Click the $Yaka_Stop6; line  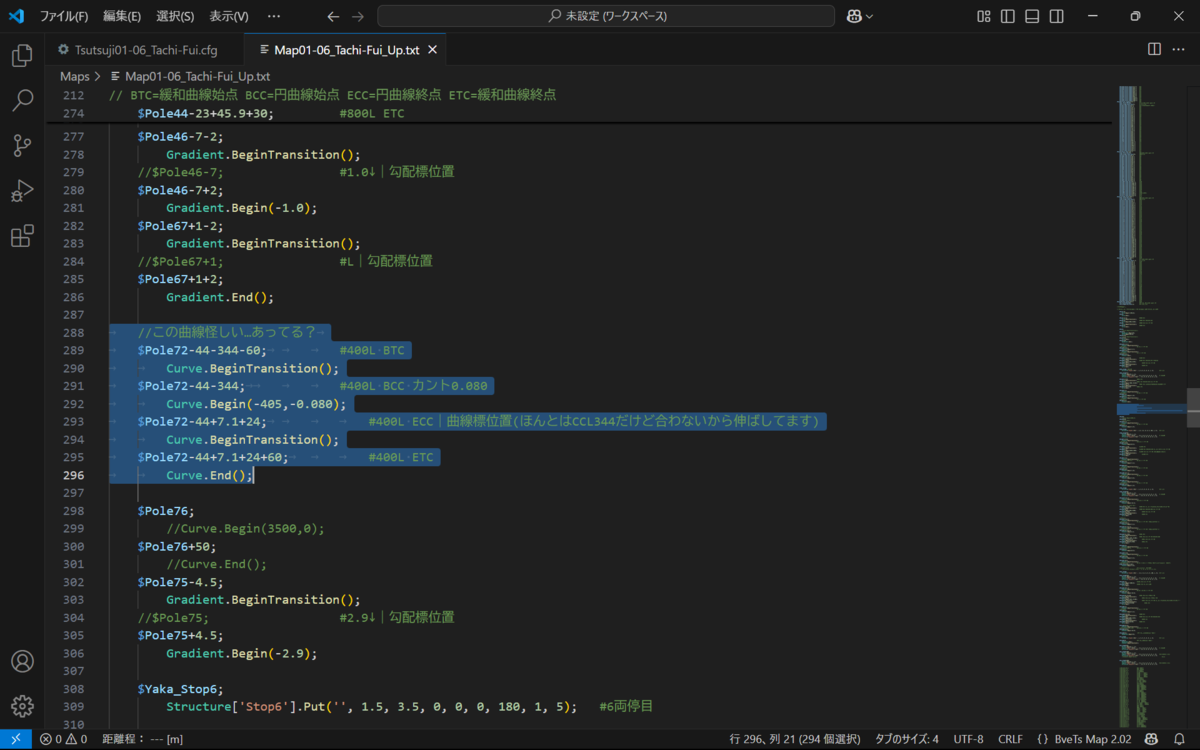(181, 689)
